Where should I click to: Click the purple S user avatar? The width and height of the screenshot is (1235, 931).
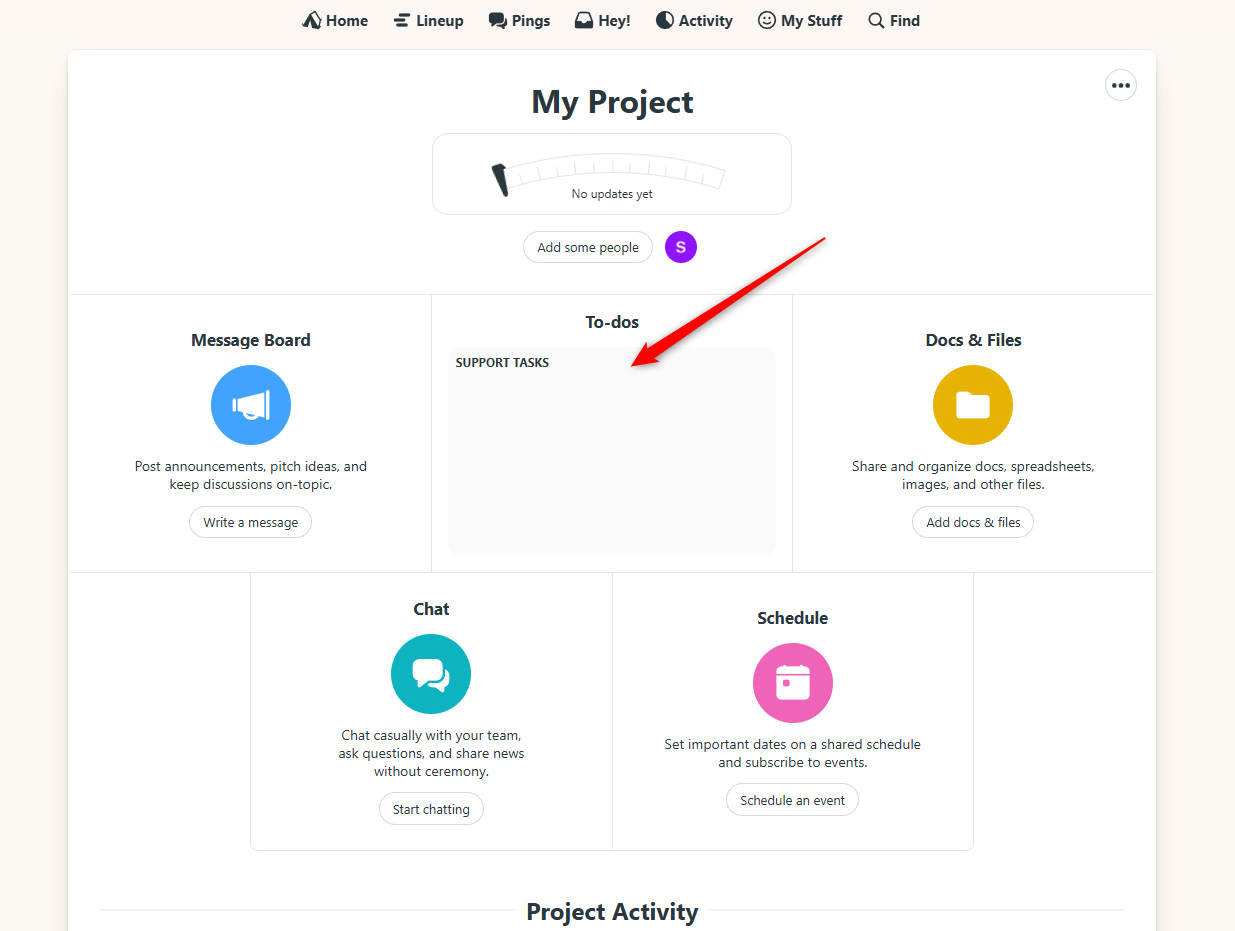click(x=680, y=247)
